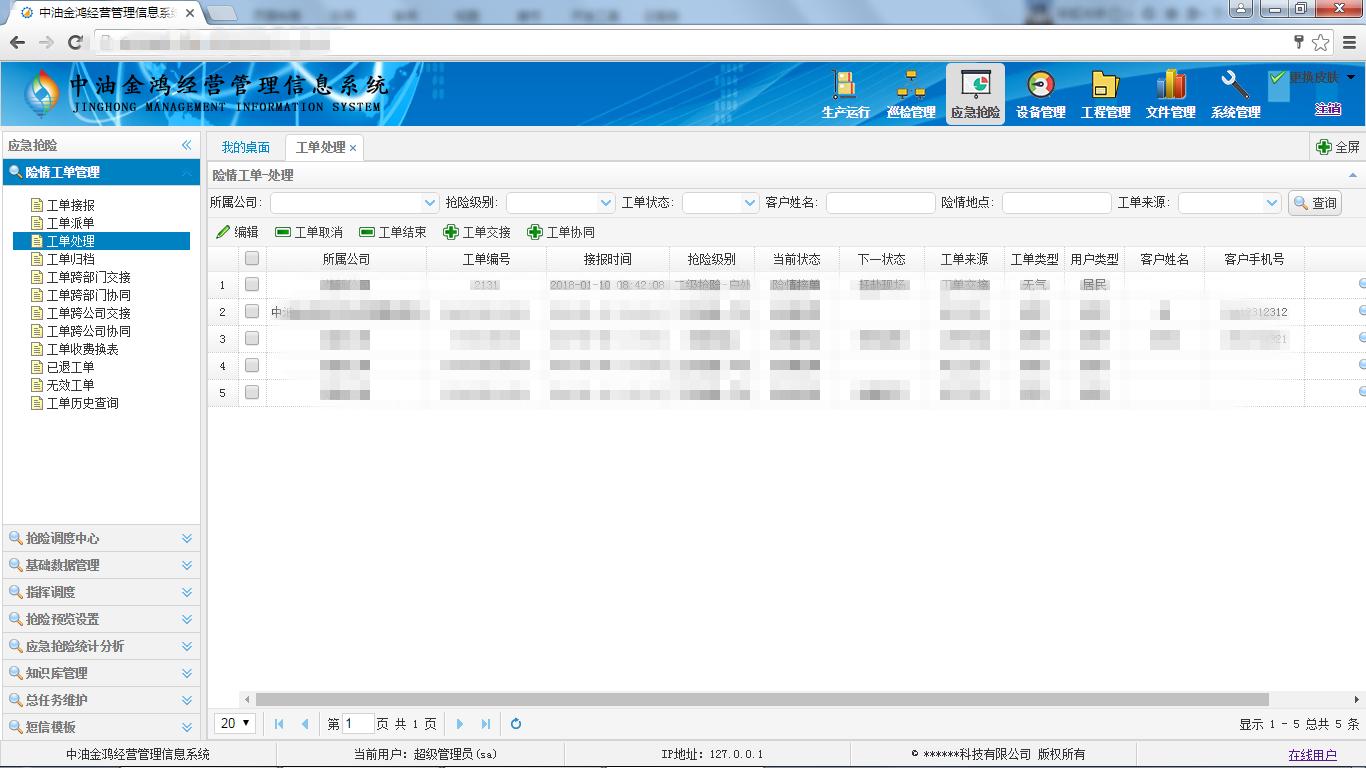Open the 所属公司 dropdown
Viewport: 1366px width, 768px height.
tap(430, 203)
